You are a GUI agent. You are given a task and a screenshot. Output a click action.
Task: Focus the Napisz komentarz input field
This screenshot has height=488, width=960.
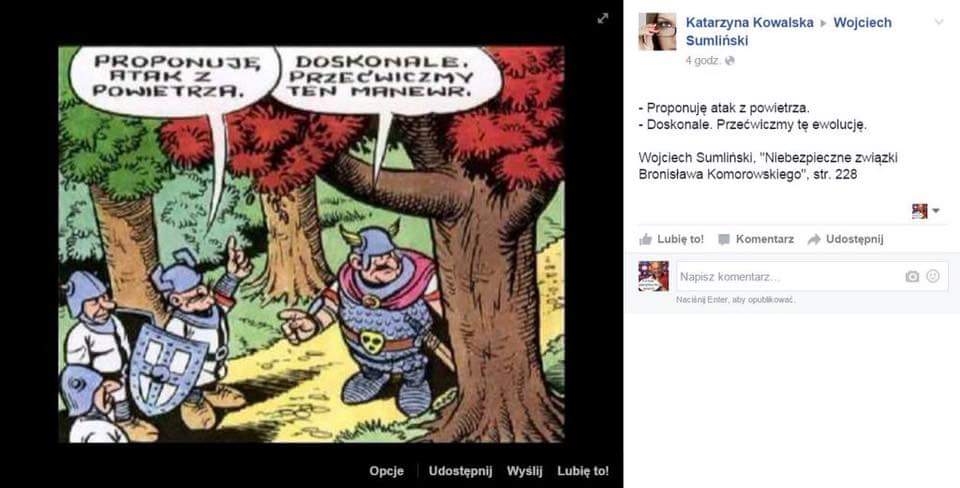tap(812, 277)
